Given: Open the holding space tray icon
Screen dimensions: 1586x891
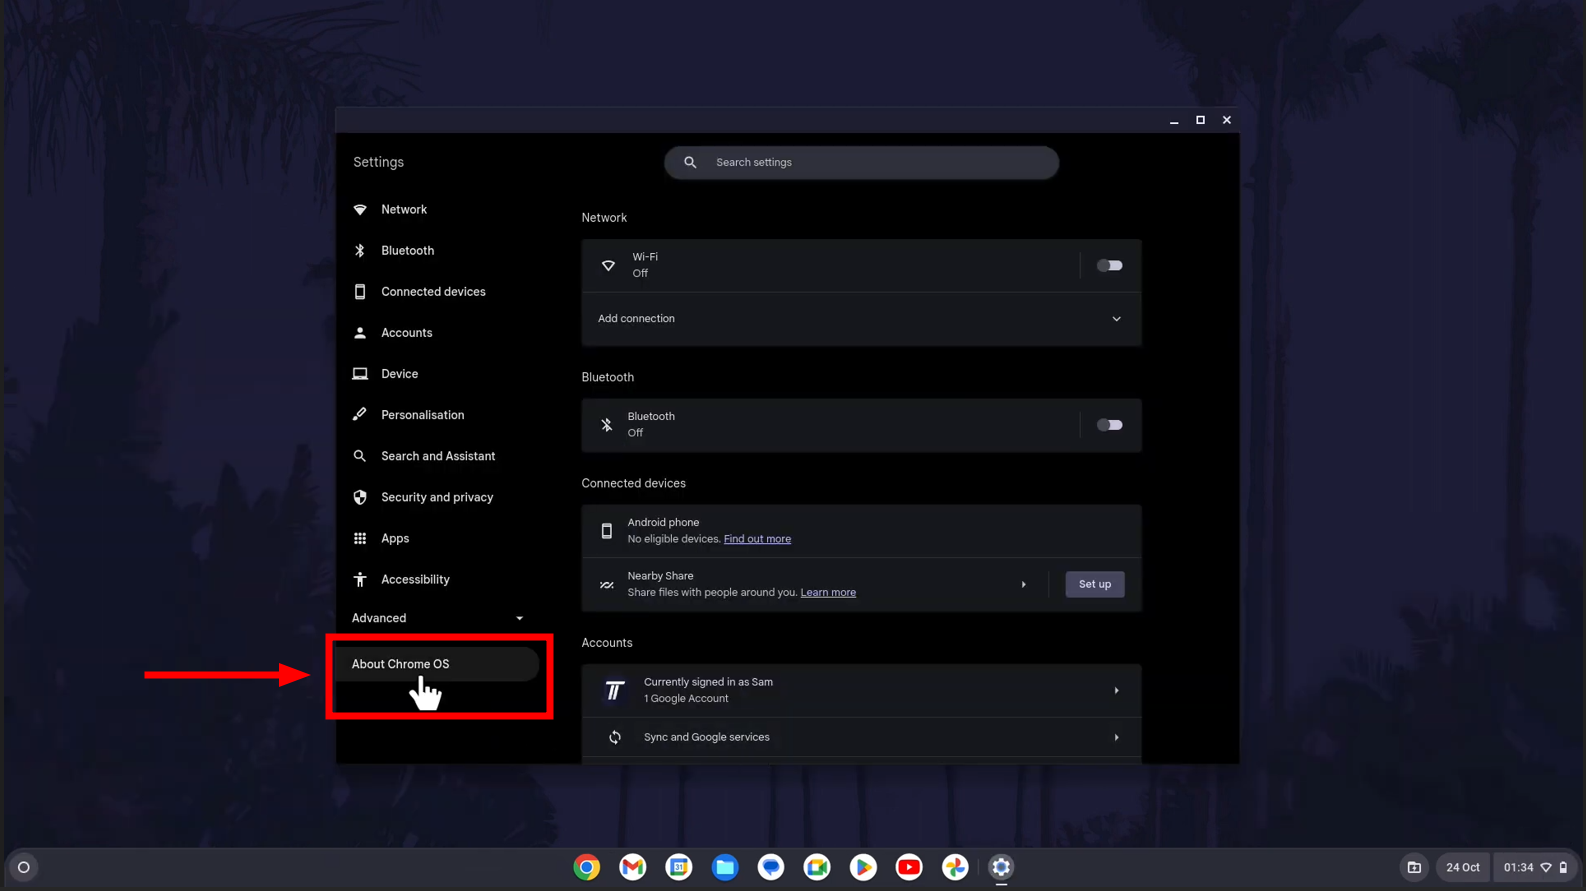Looking at the screenshot, I should [1414, 867].
